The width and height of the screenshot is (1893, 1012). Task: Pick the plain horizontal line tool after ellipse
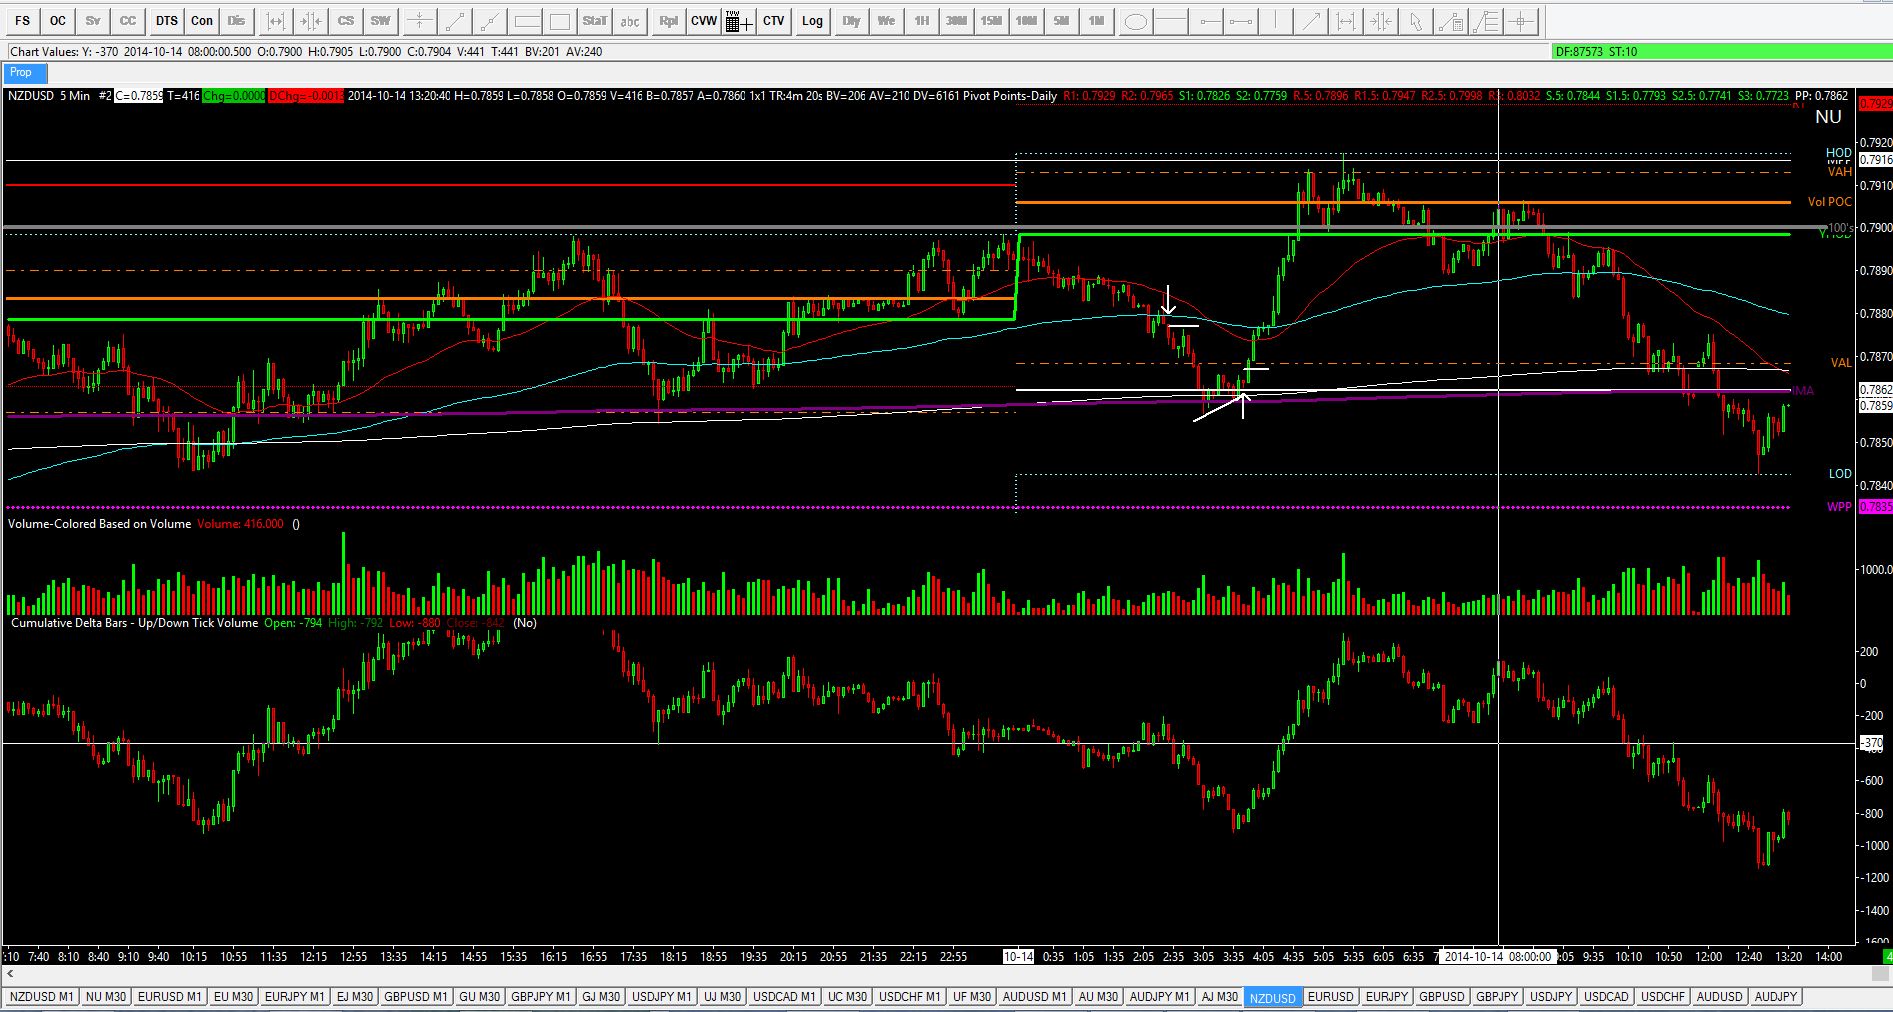click(x=1170, y=21)
